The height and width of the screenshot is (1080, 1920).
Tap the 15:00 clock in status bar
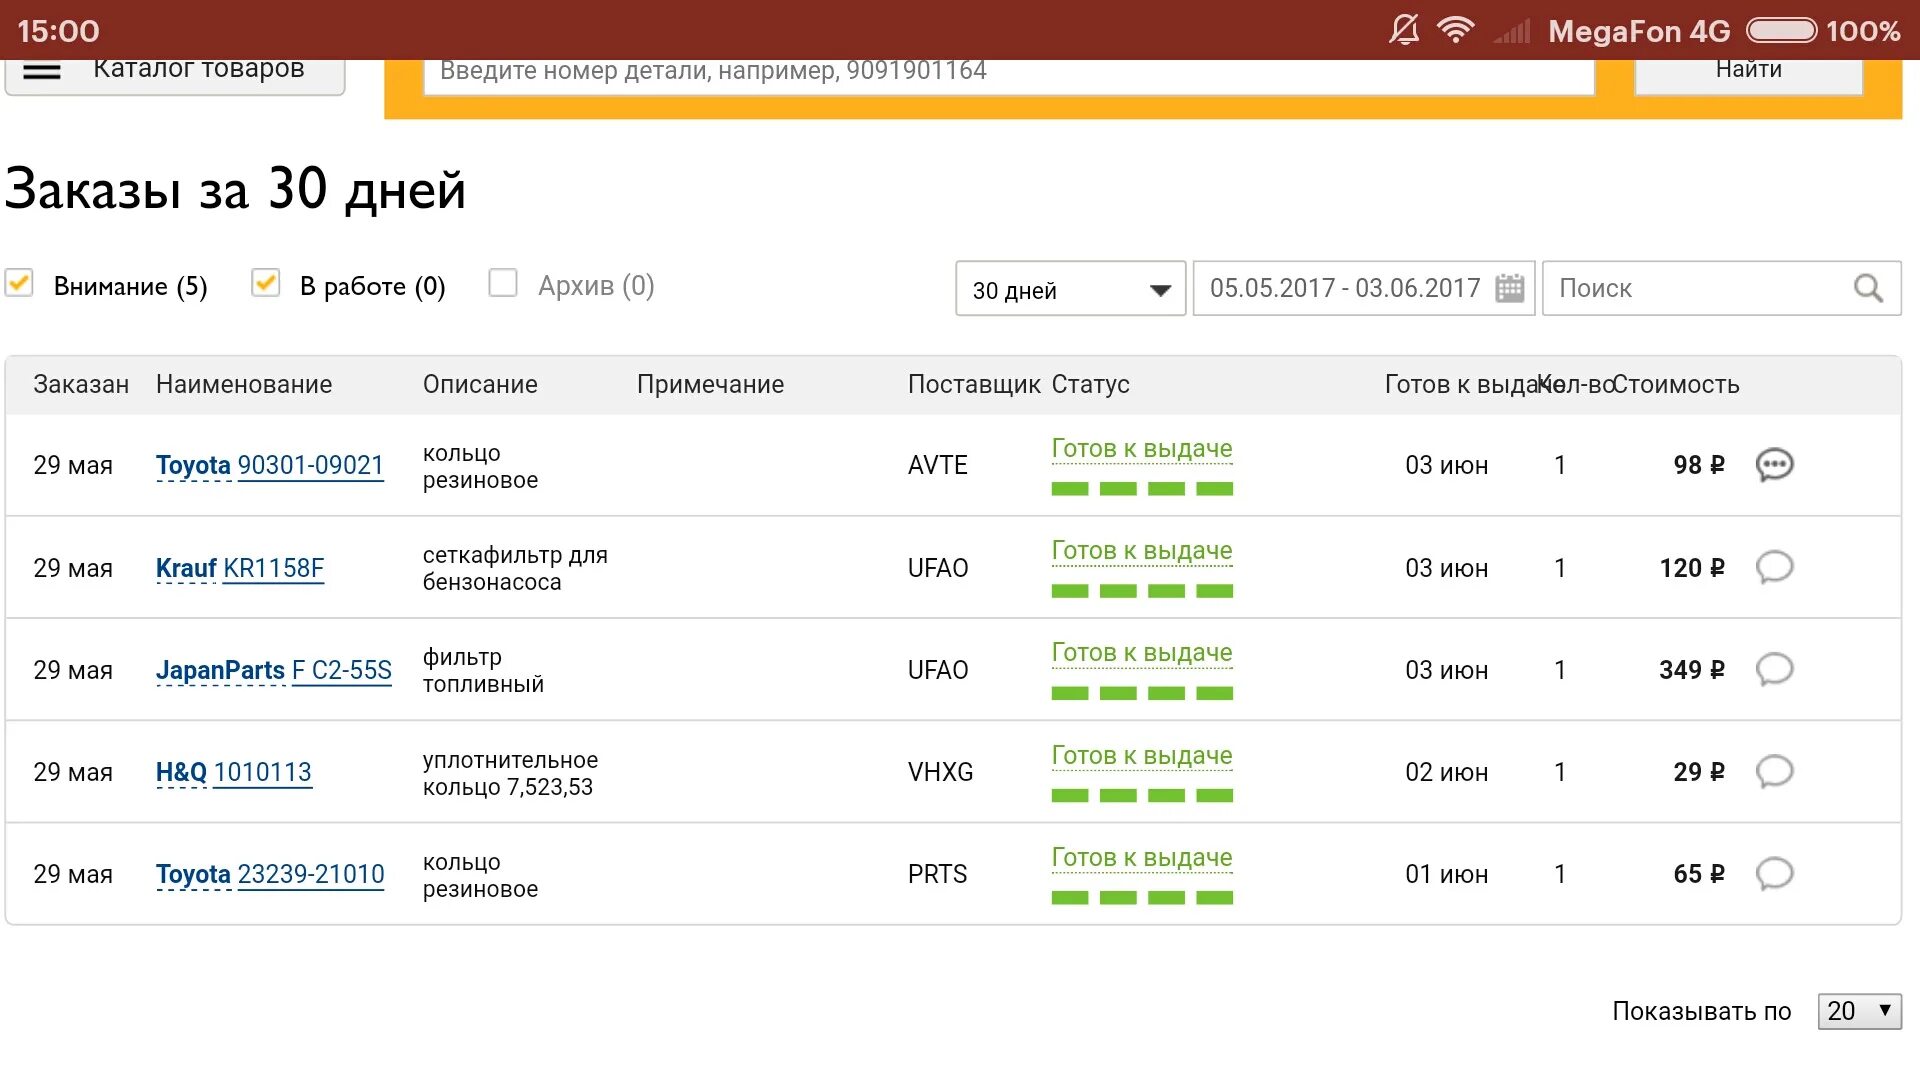coord(58,31)
